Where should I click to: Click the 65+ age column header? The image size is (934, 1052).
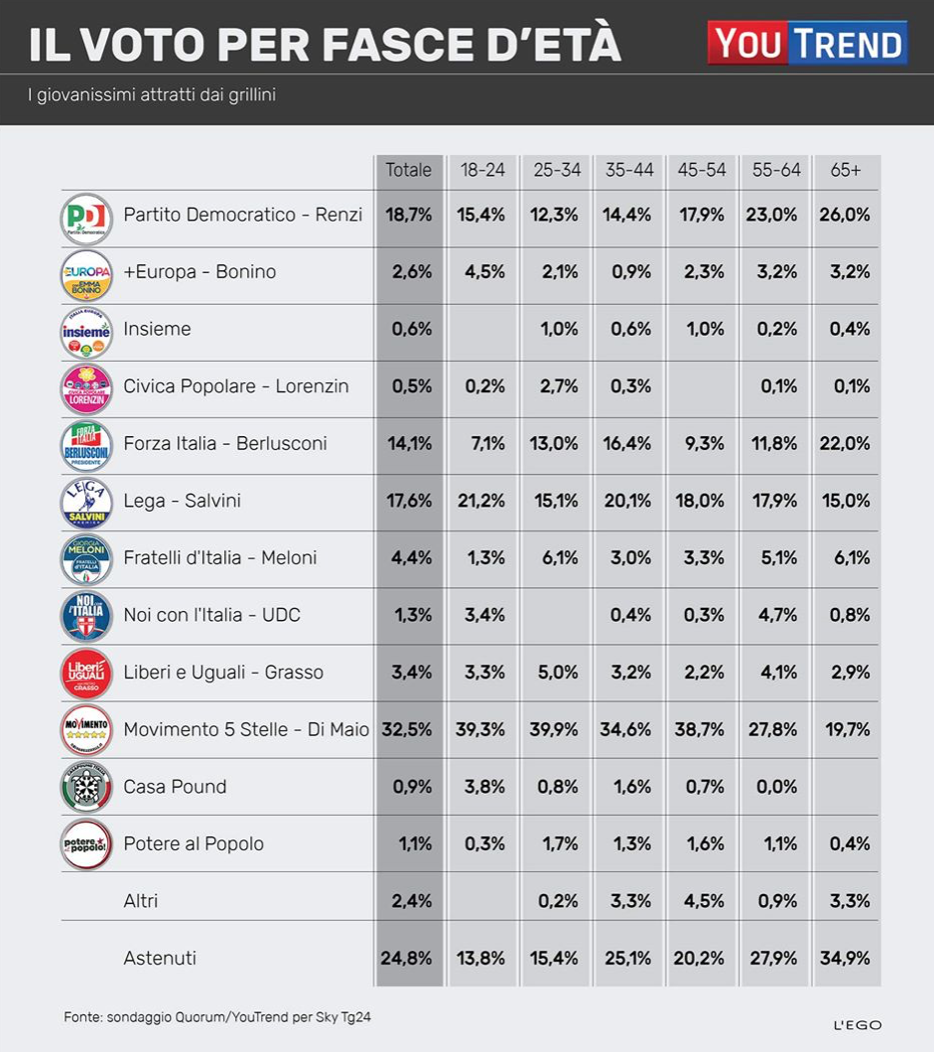tap(846, 170)
